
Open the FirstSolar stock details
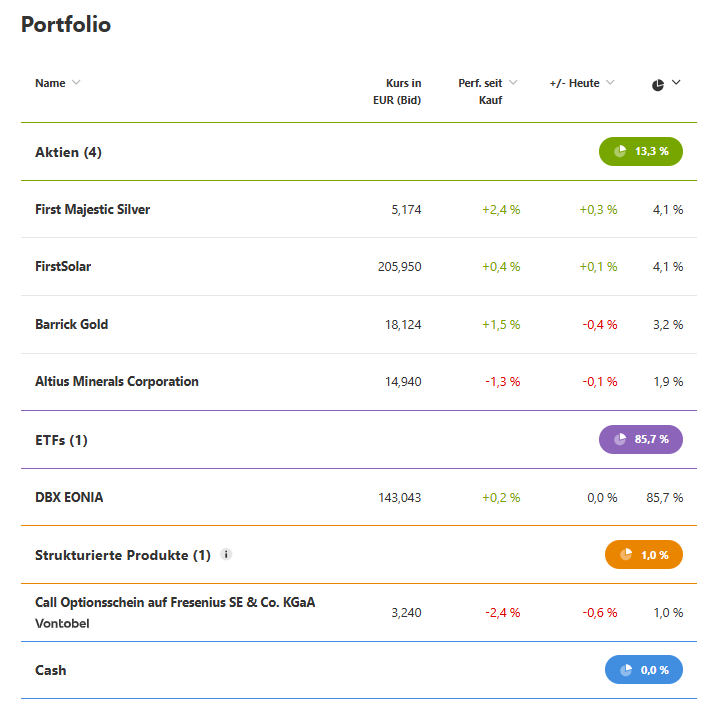click(63, 267)
